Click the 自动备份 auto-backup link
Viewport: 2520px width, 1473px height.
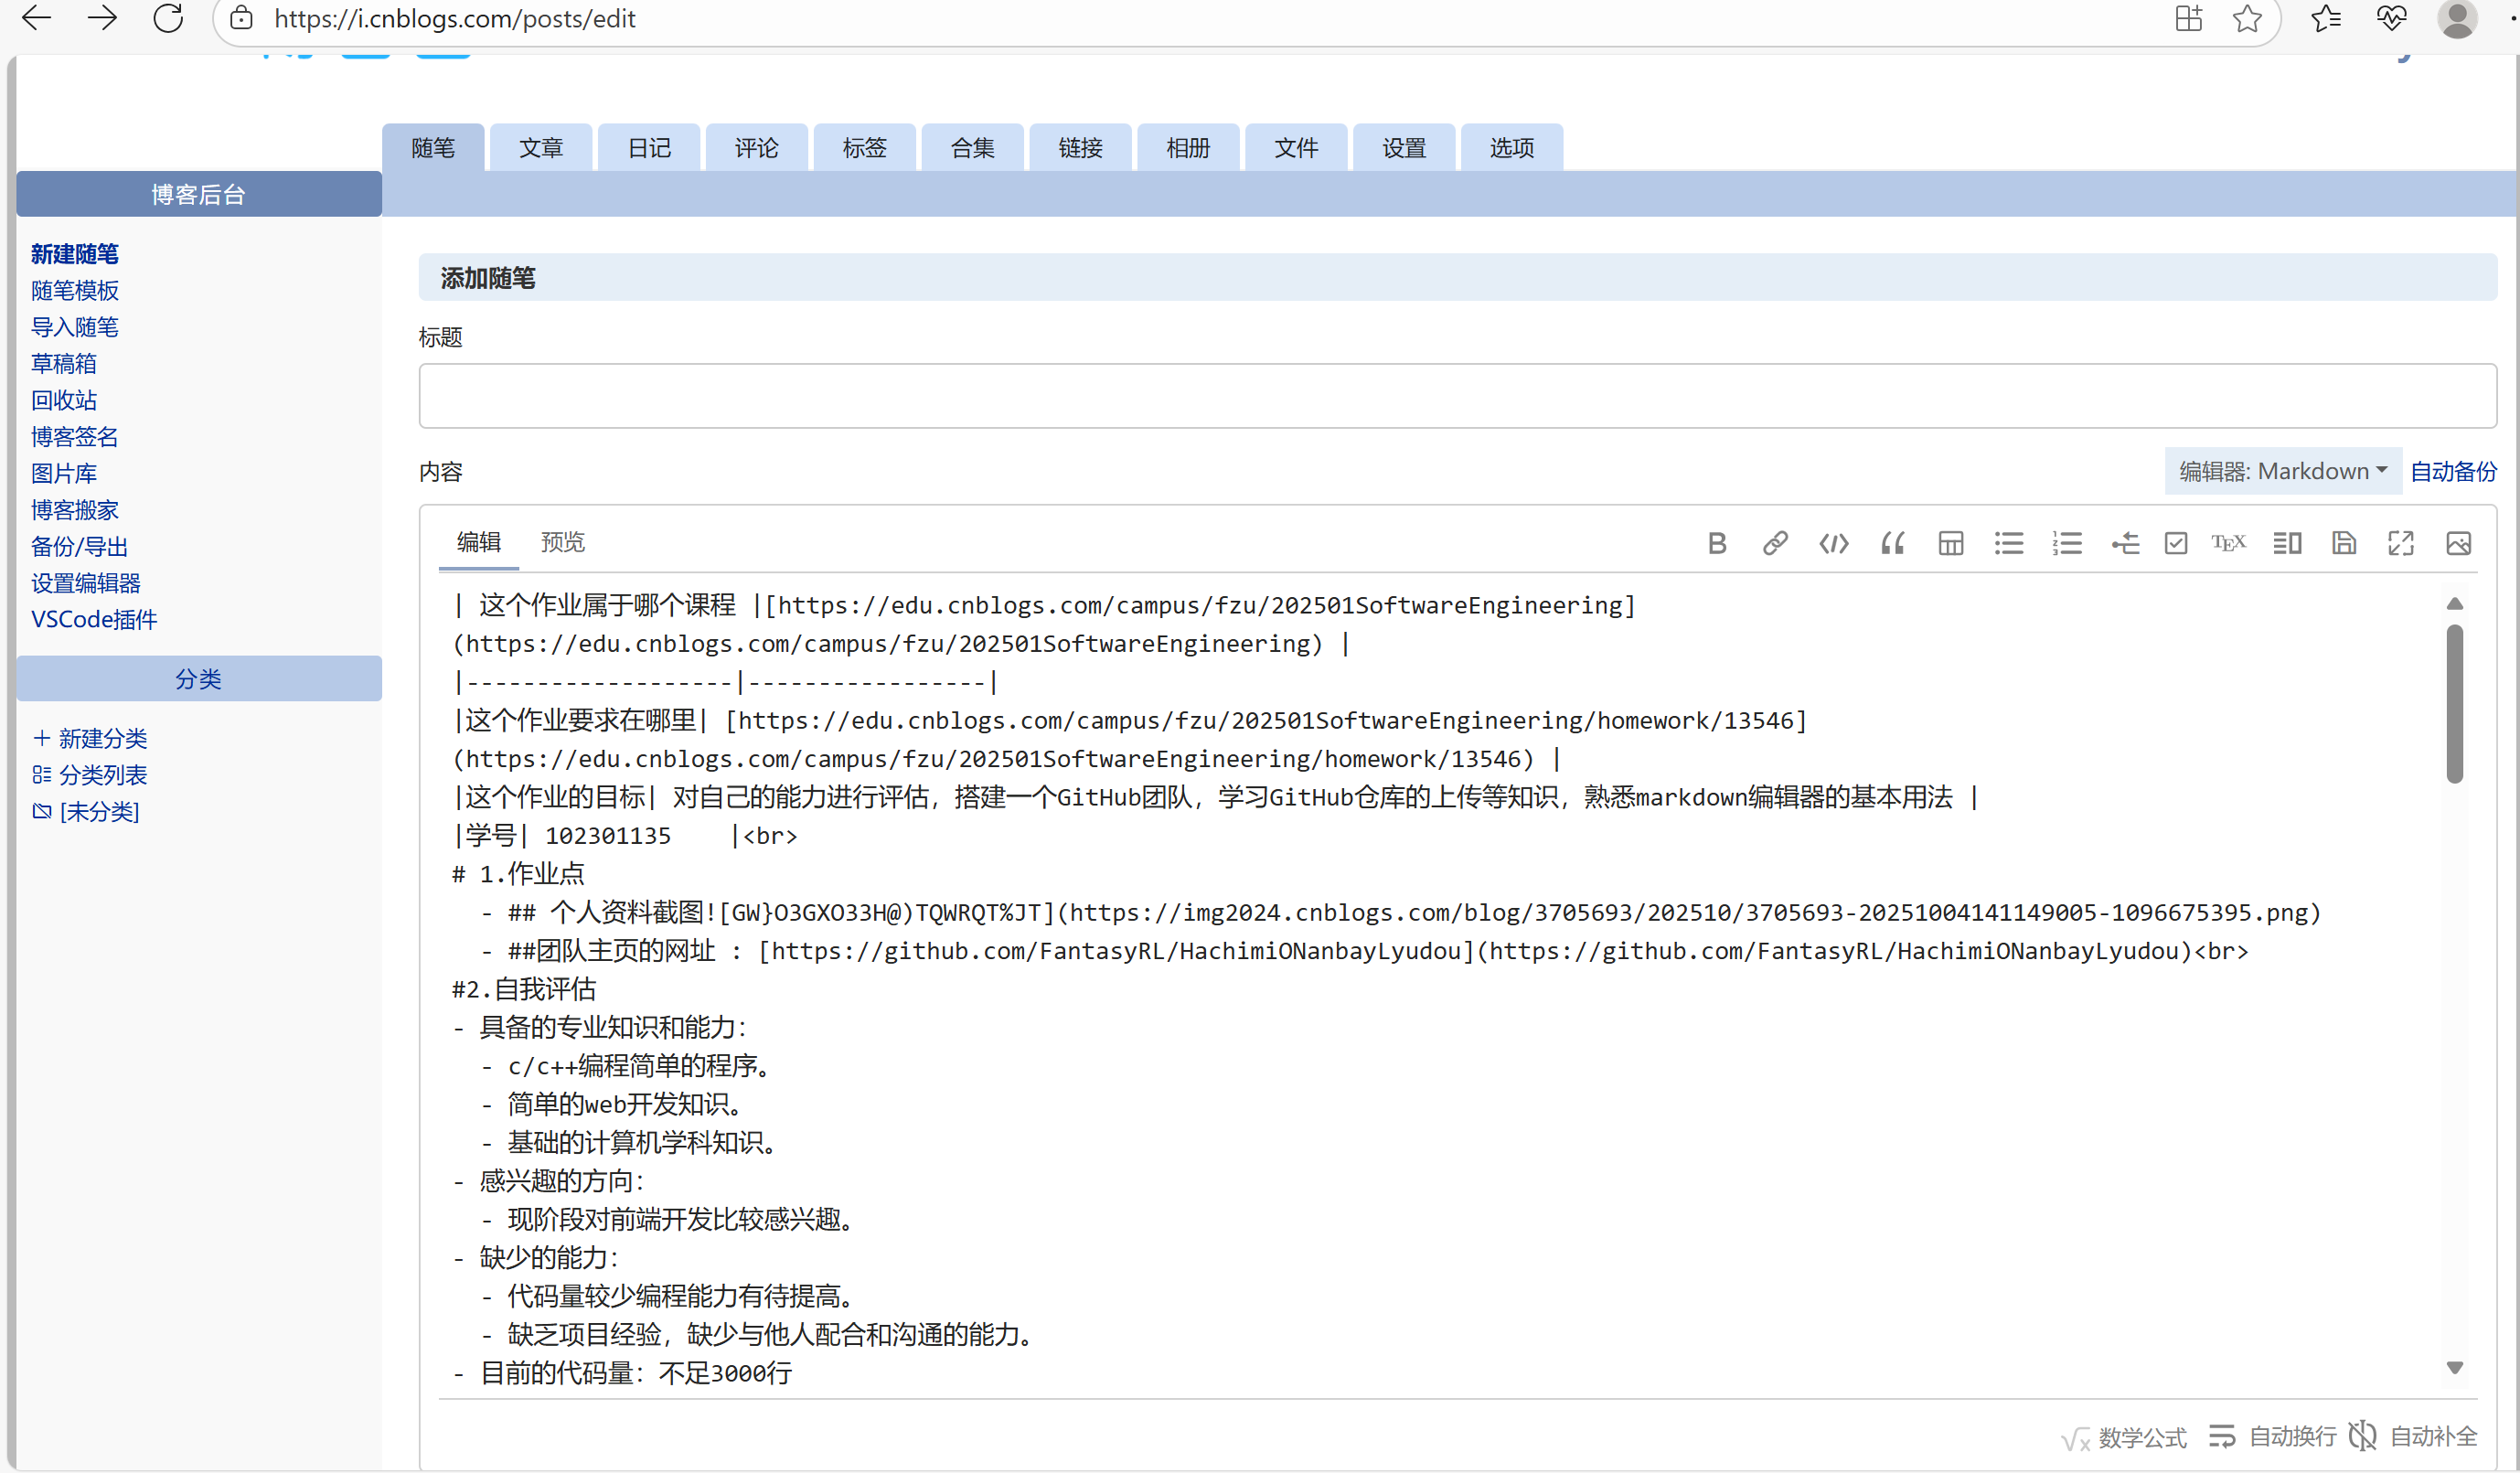(2453, 471)
